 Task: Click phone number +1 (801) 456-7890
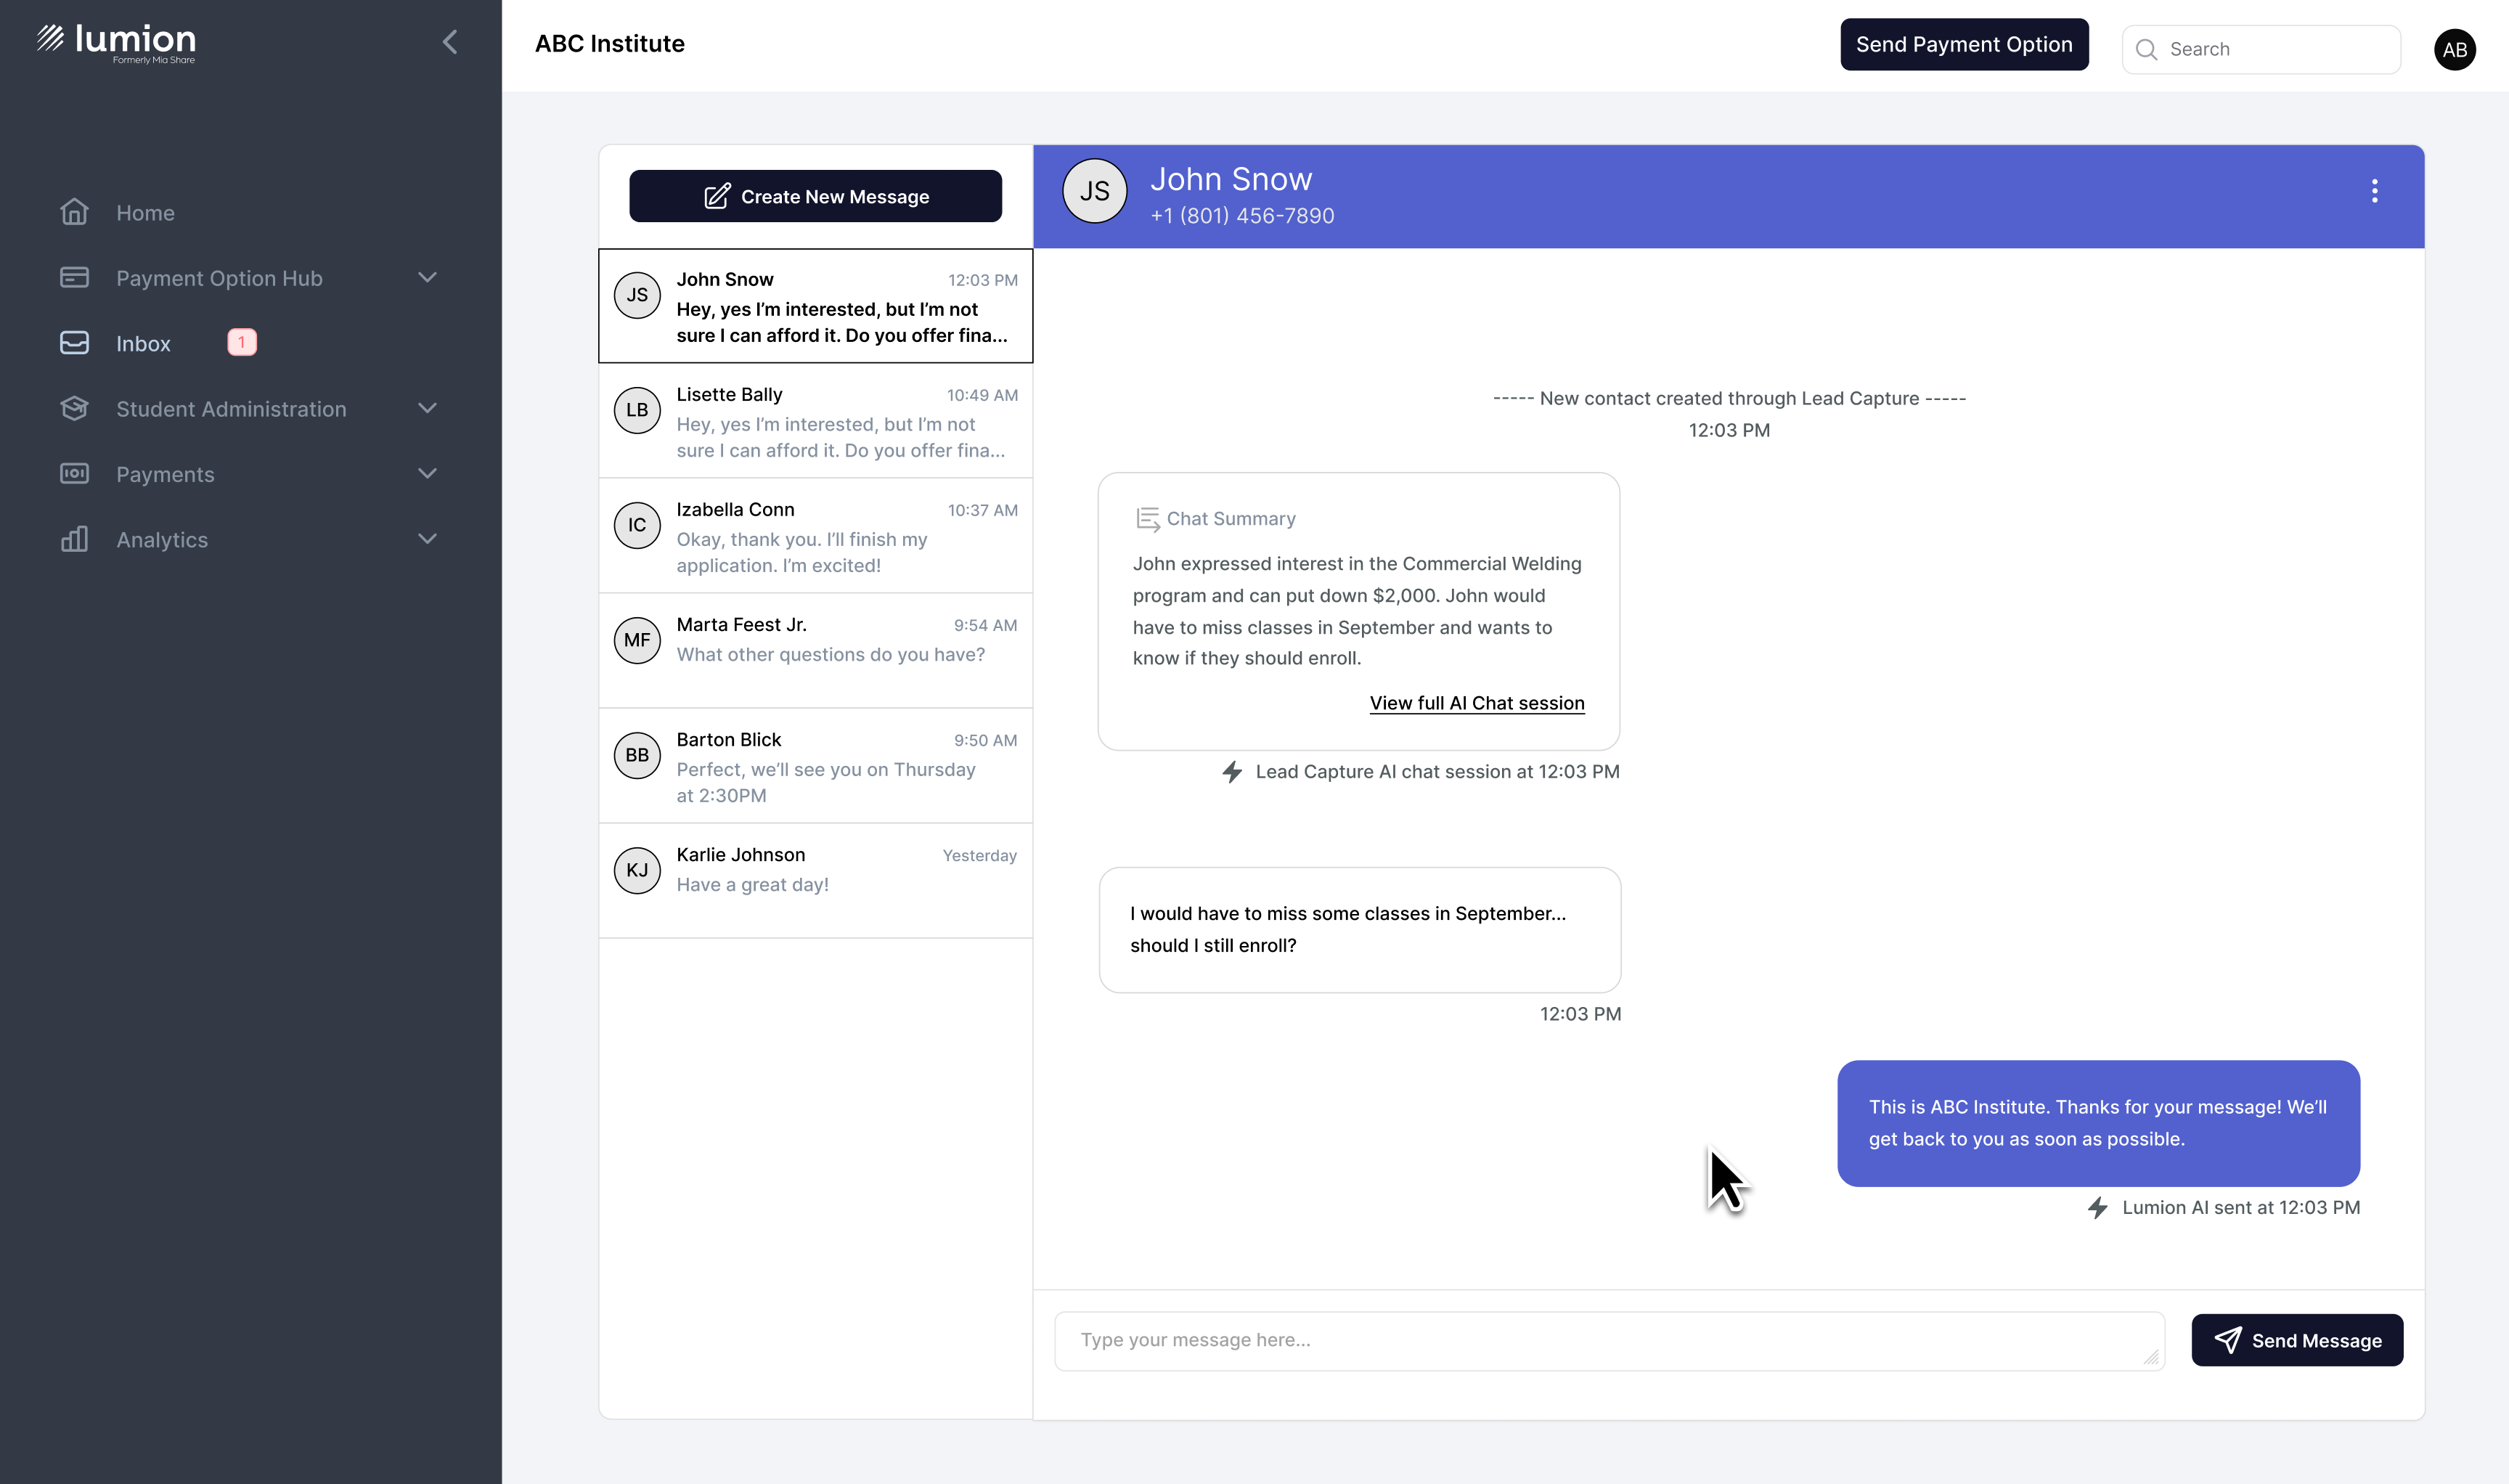1242,215
